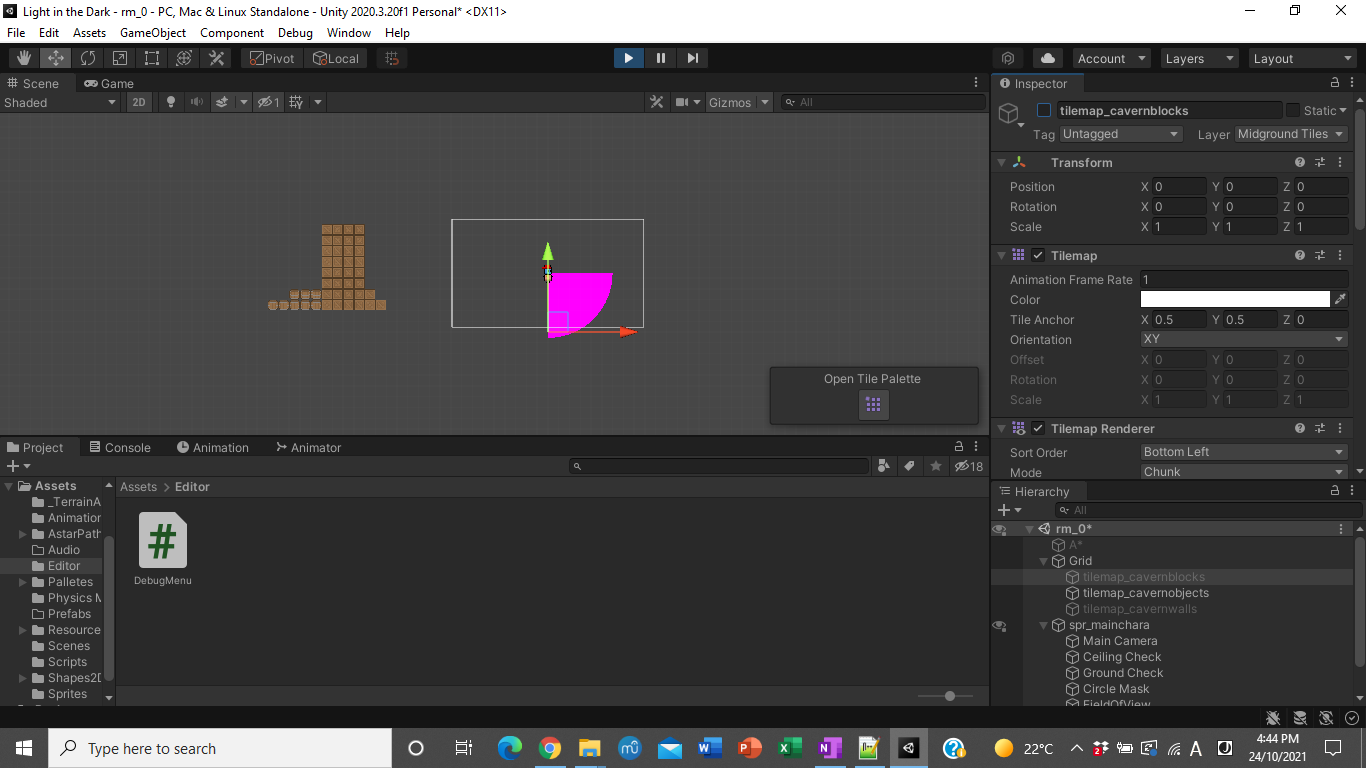The width and height of the screenshot is (1366, 768).
Task: Click the Play button
Action: (628, 58)
